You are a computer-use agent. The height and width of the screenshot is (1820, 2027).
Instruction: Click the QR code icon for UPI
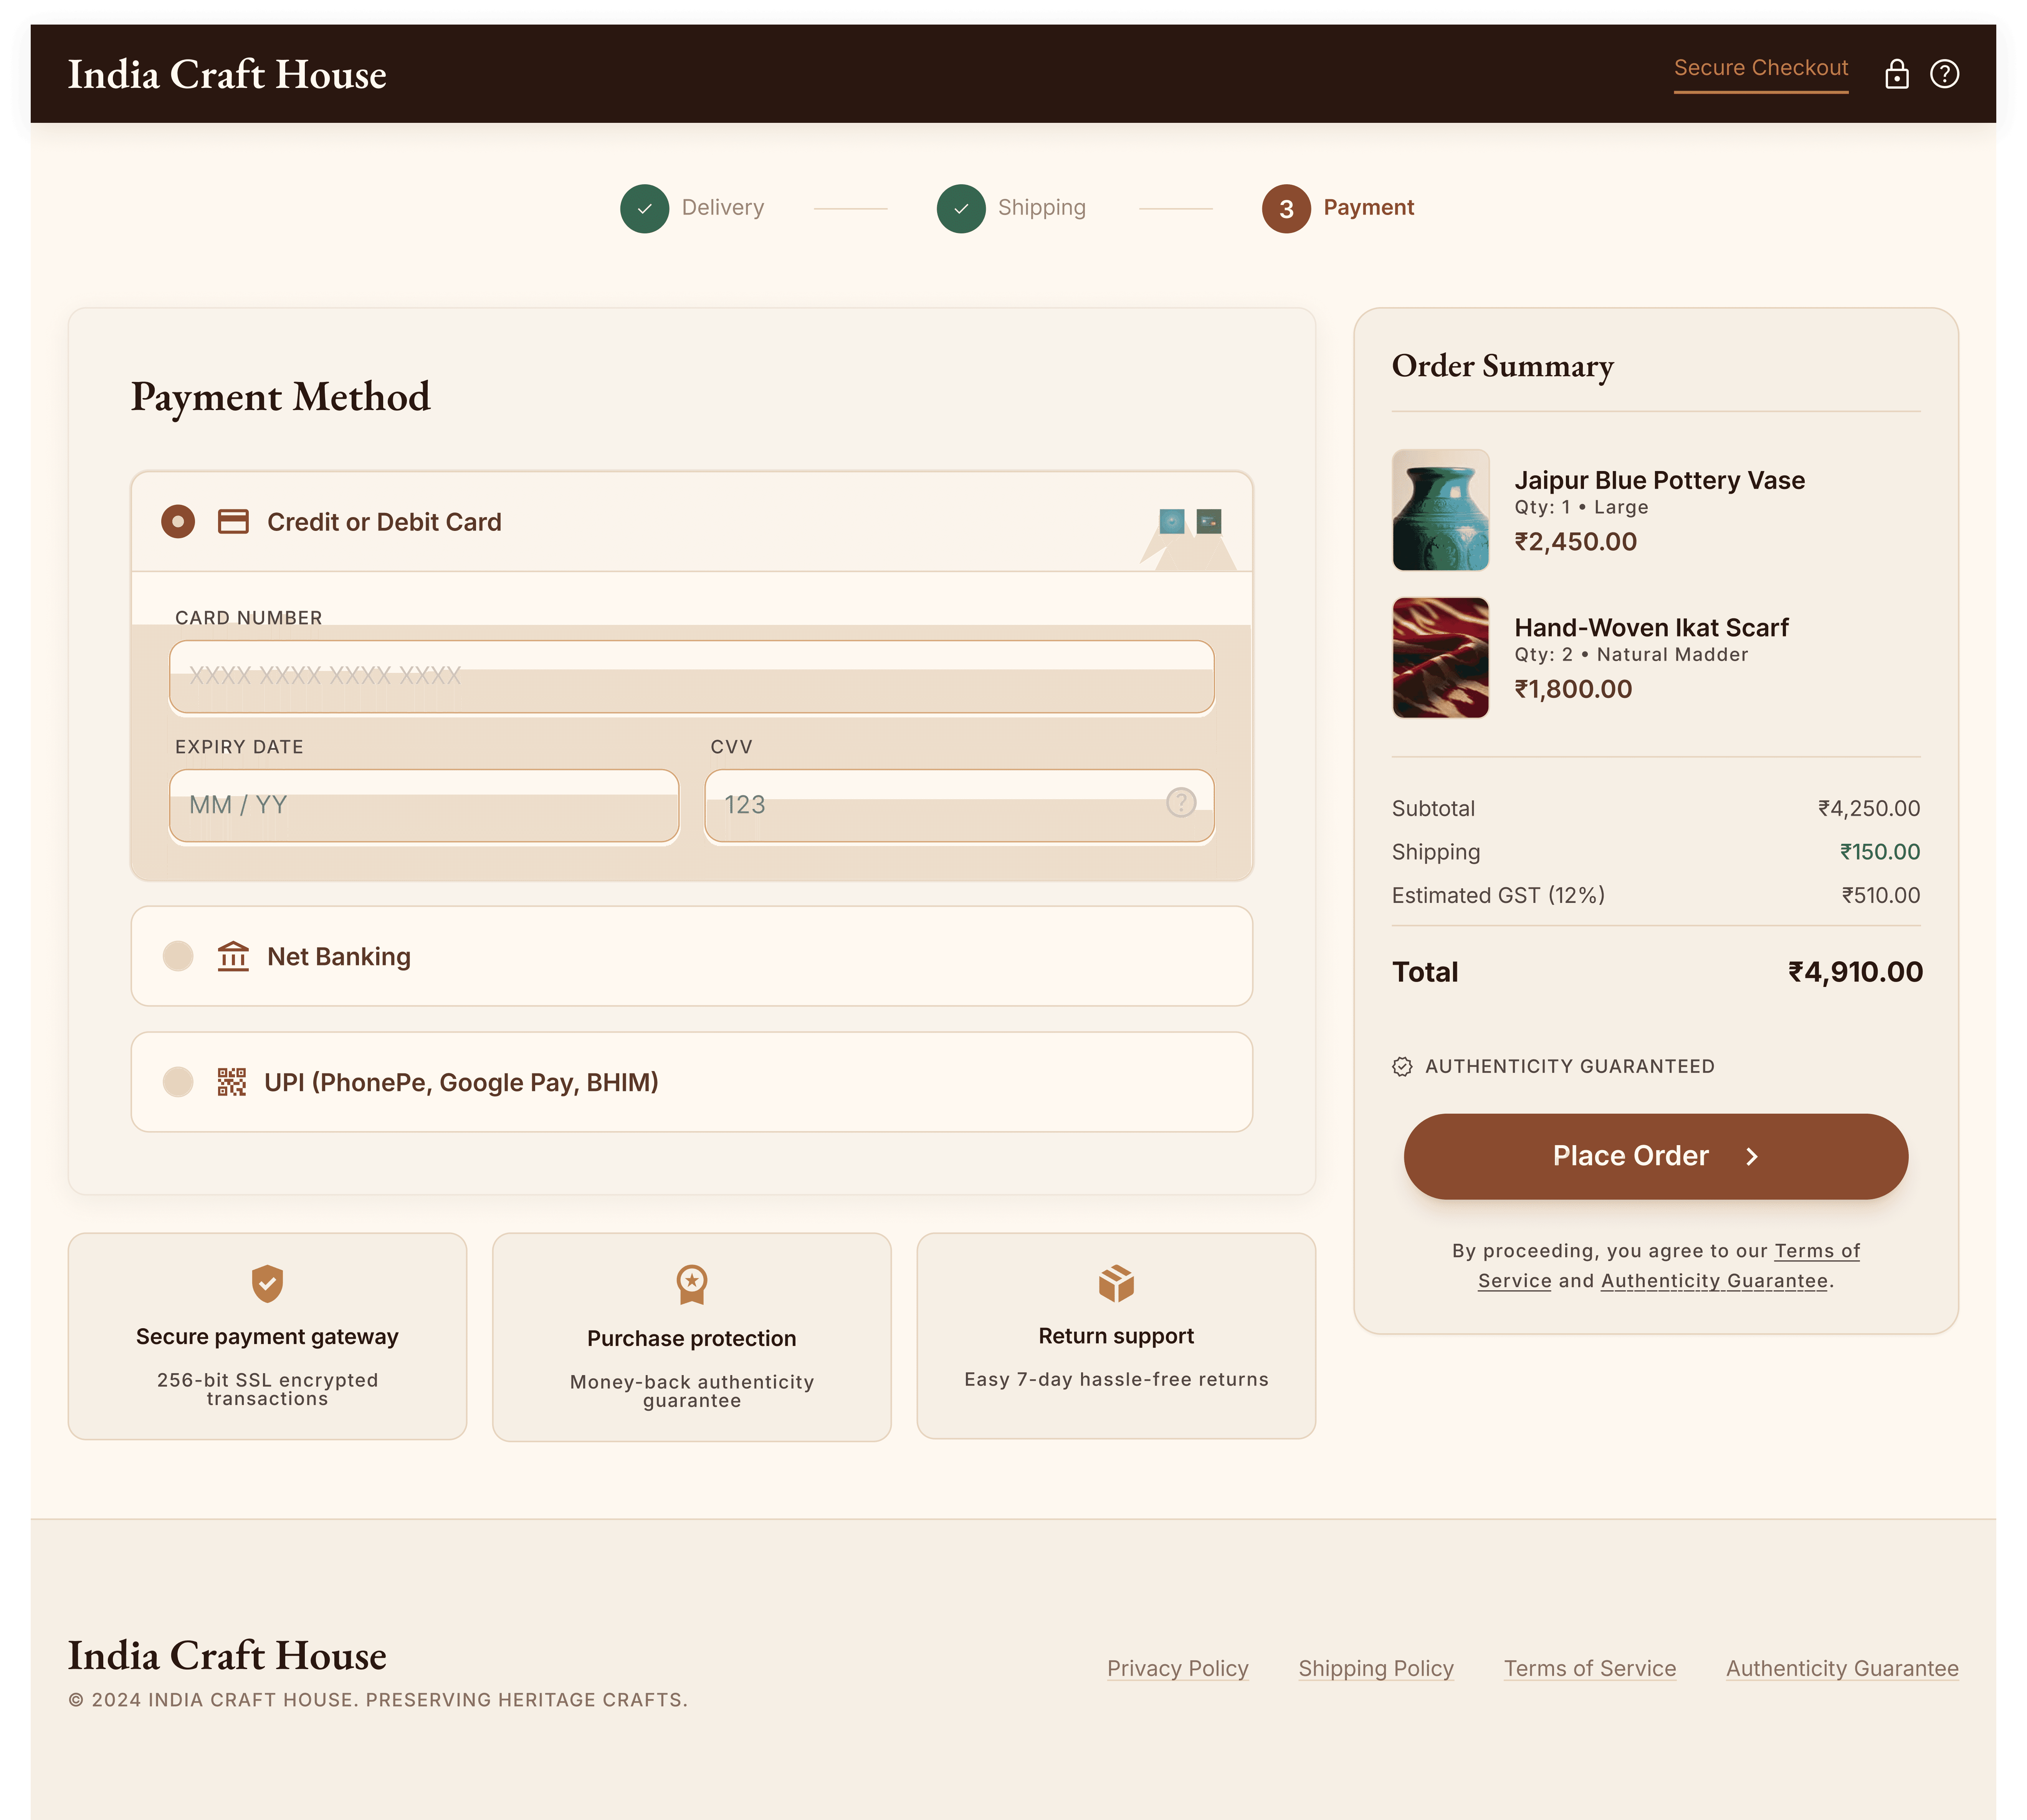pyautogui.click(x=232, y=1082)
